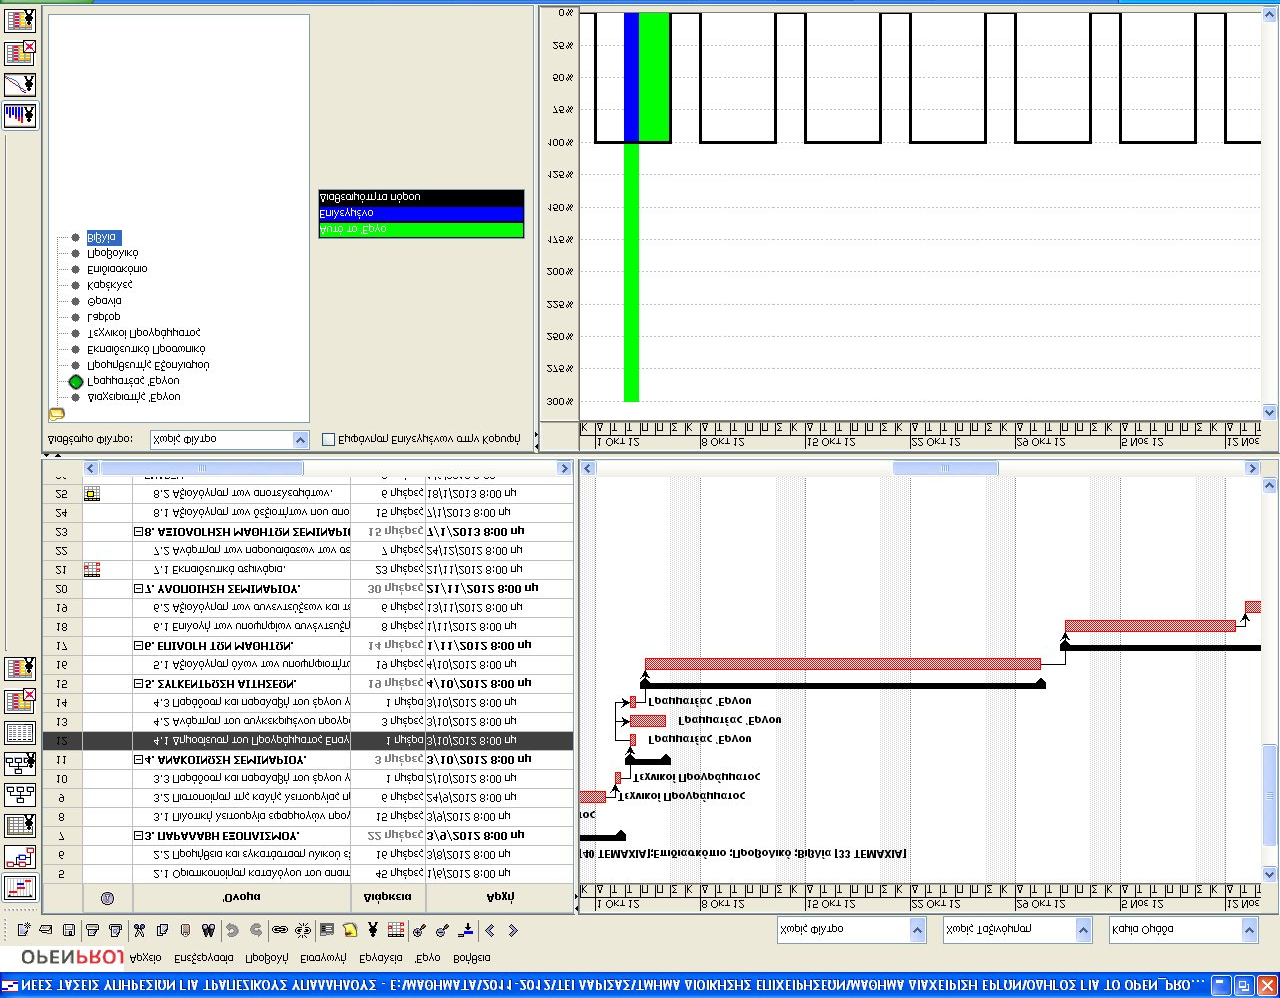Click the Save floppy disk icon
The image size is (1280, 998).
68,930
